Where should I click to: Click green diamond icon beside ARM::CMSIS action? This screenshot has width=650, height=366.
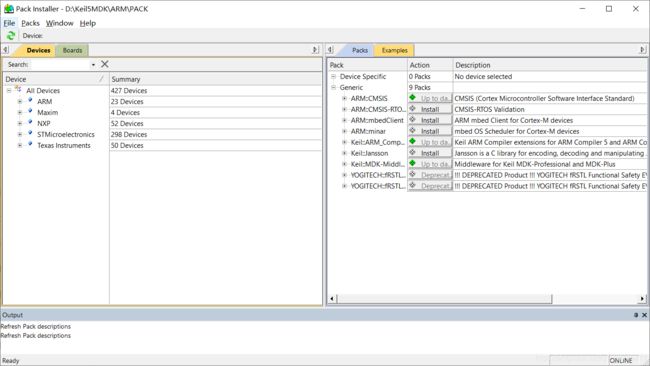(412, 98)
